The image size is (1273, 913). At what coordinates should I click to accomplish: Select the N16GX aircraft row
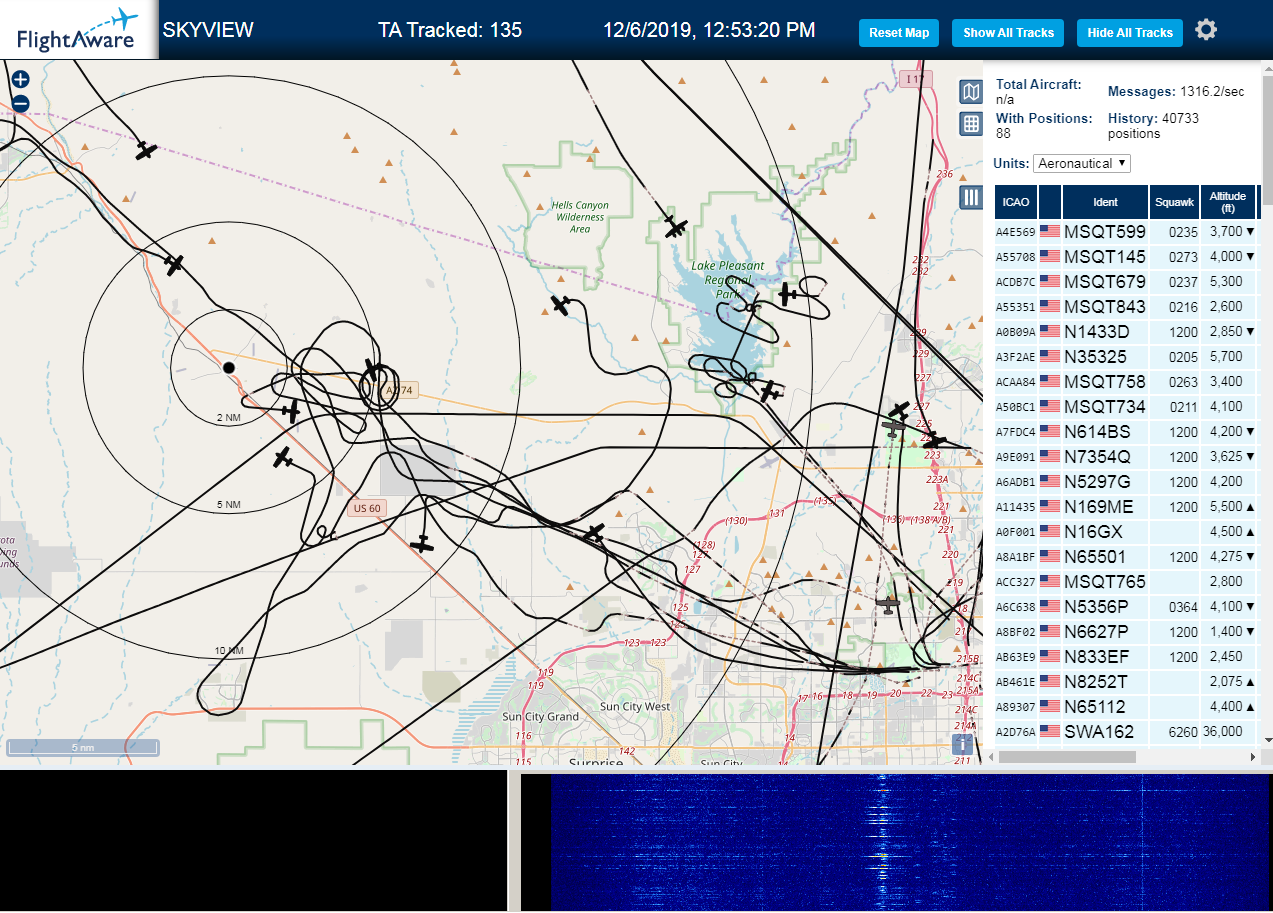pyautogui.click(x=1125, y=532)
